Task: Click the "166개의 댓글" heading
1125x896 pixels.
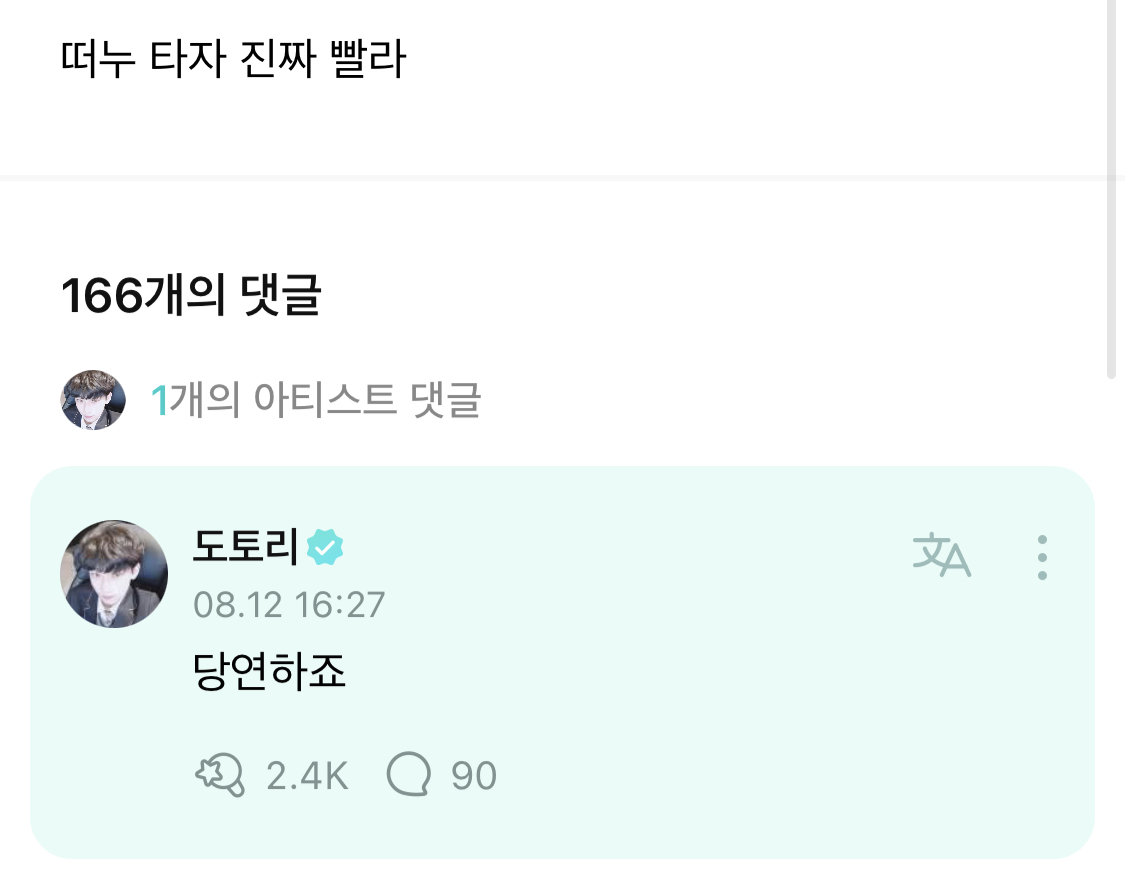Action: 191,296
